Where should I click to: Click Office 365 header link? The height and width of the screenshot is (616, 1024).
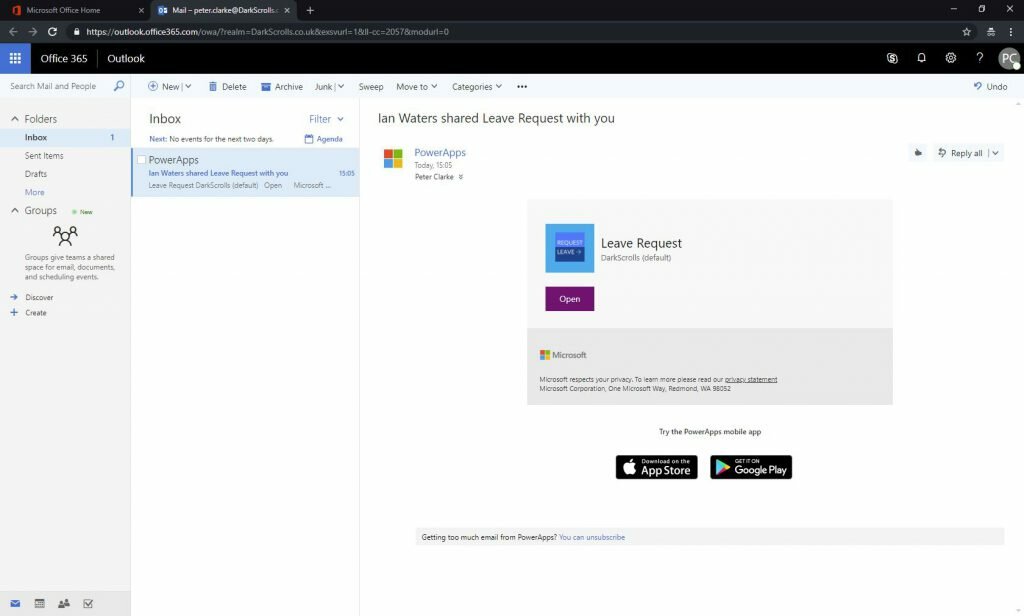(64, 58)
